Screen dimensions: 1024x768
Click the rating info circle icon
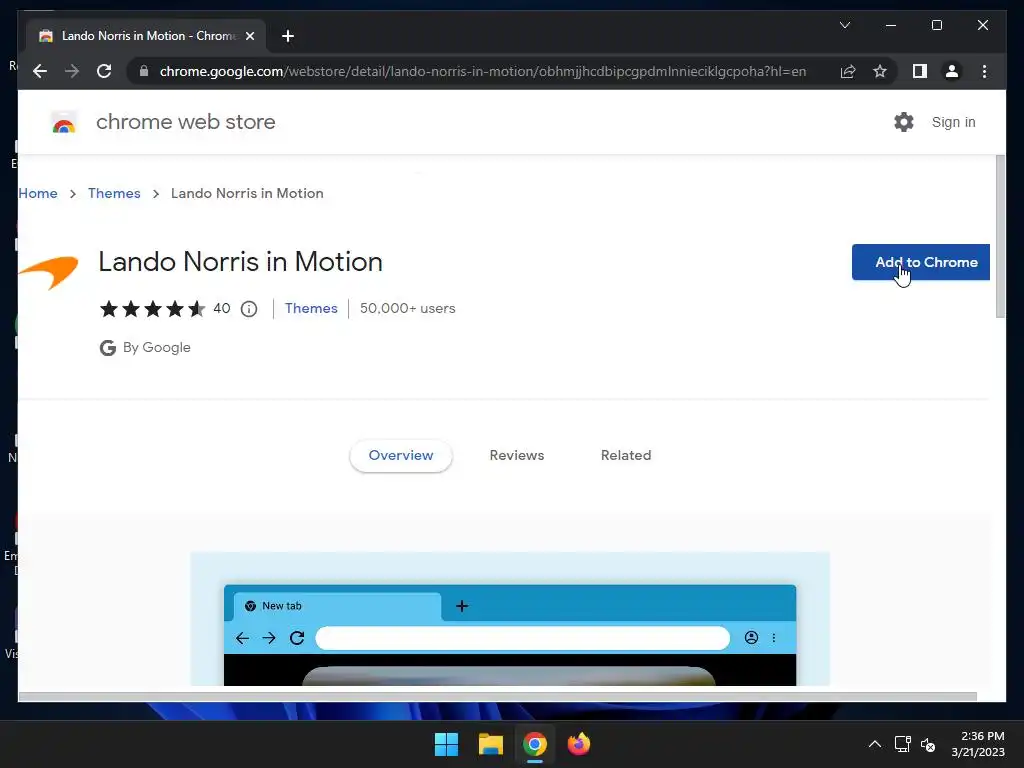(249, 309)
